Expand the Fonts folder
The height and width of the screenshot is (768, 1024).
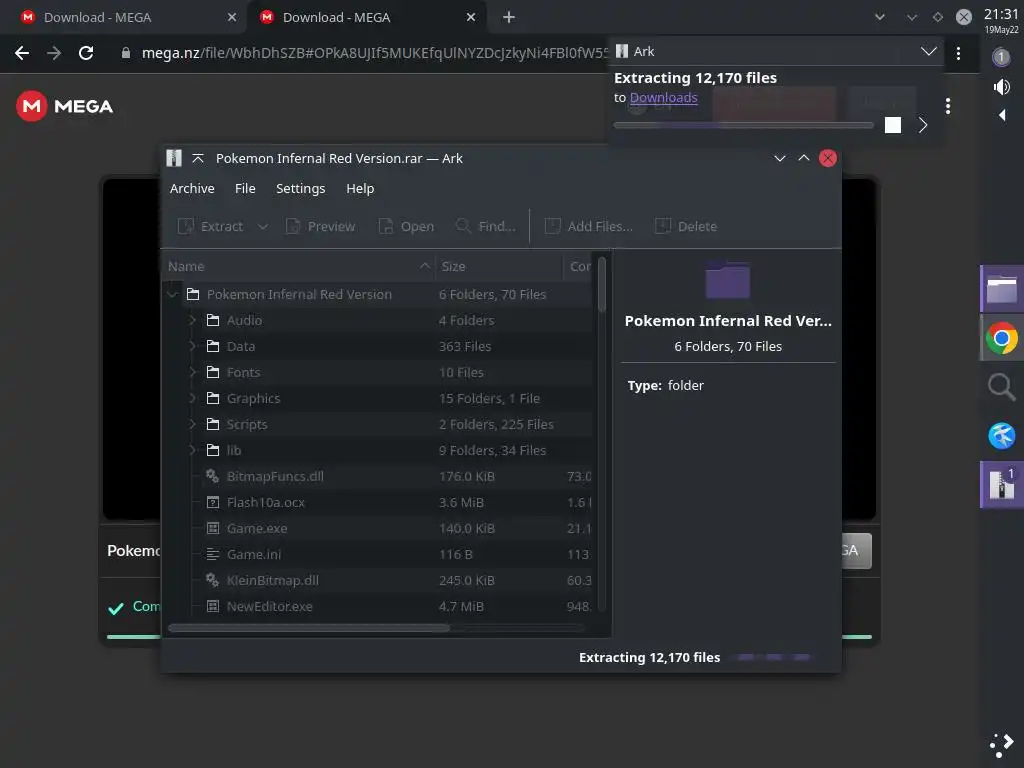click(193, 372)
